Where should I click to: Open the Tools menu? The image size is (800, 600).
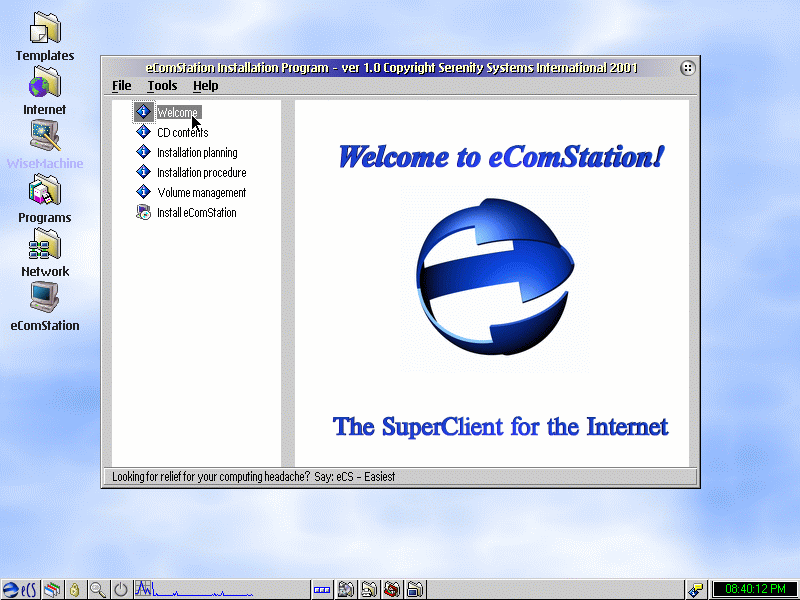(x=162, y=86)
